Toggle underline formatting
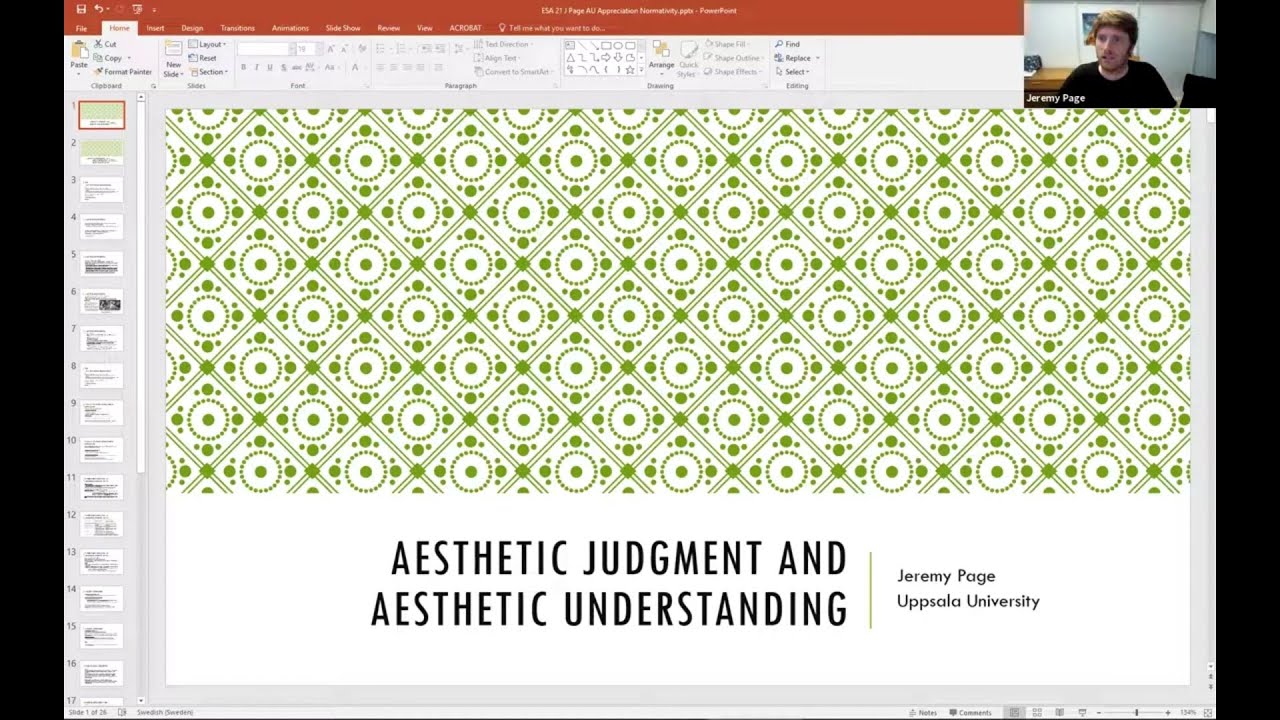 coord(270,67)
